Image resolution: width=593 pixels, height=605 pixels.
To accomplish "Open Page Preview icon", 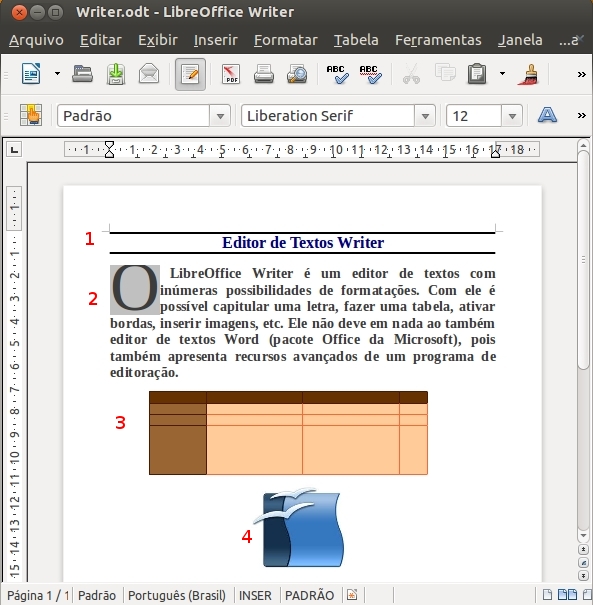I will [297, 74].
